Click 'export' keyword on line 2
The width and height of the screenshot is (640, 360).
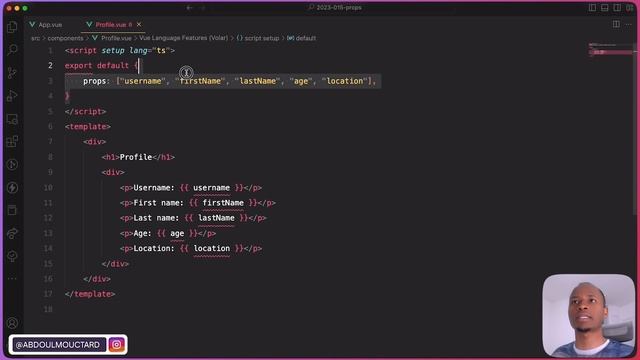click(x=78, y=65)
